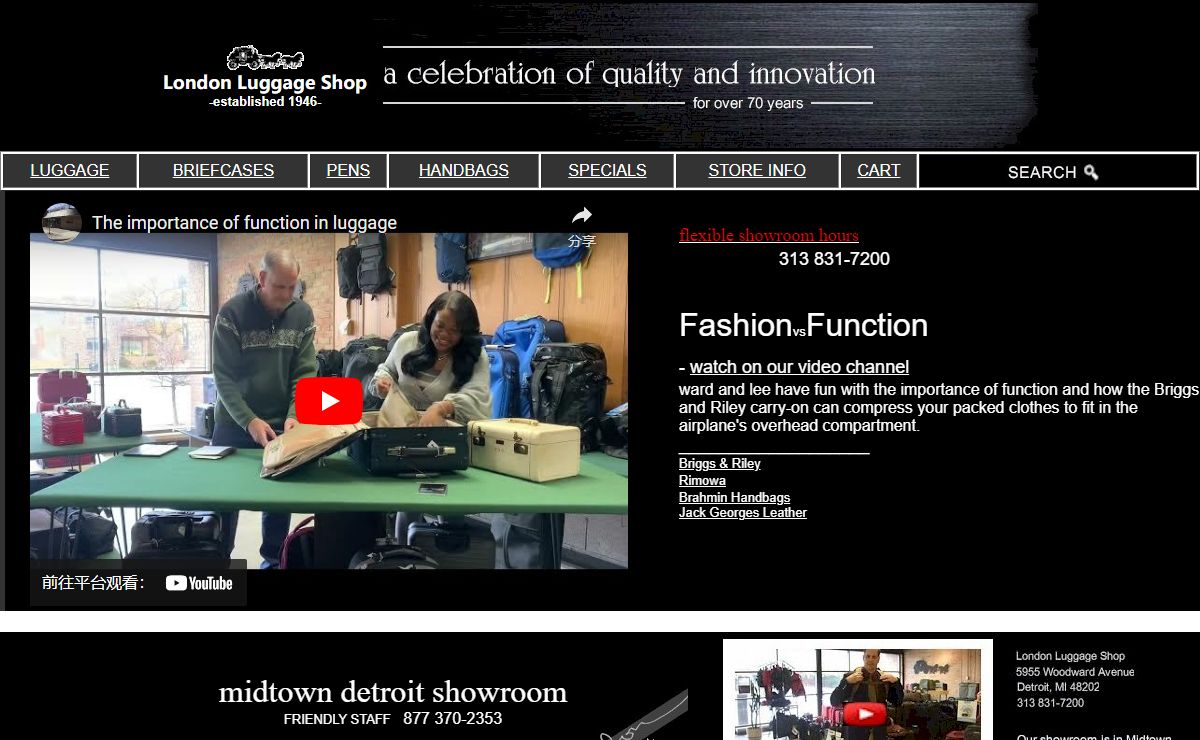Image resolution: width=1200 pixels, height=740 pixels.
Task: Visit the Brahmin Handbags link
Action: point(735,497)
